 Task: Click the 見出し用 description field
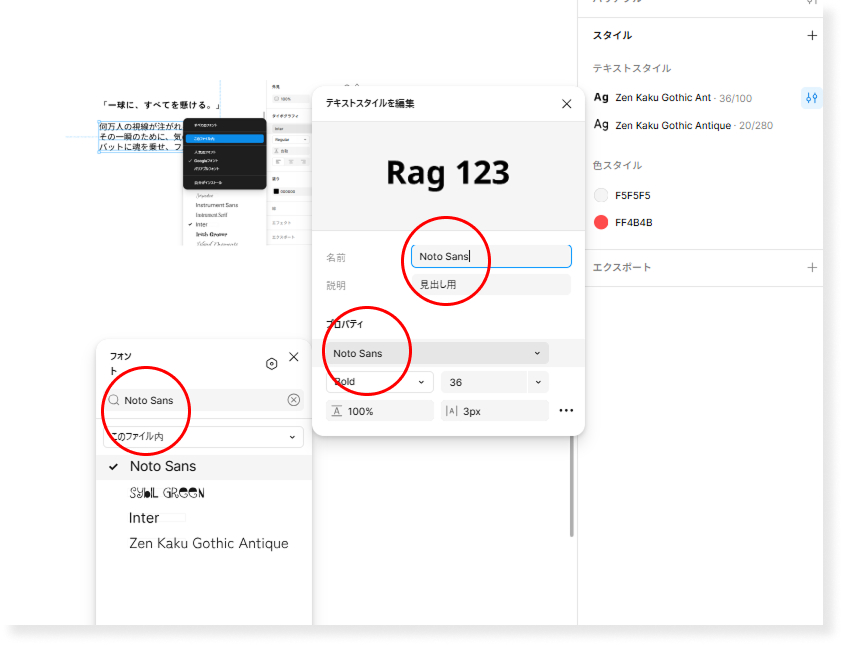[491, 285]
